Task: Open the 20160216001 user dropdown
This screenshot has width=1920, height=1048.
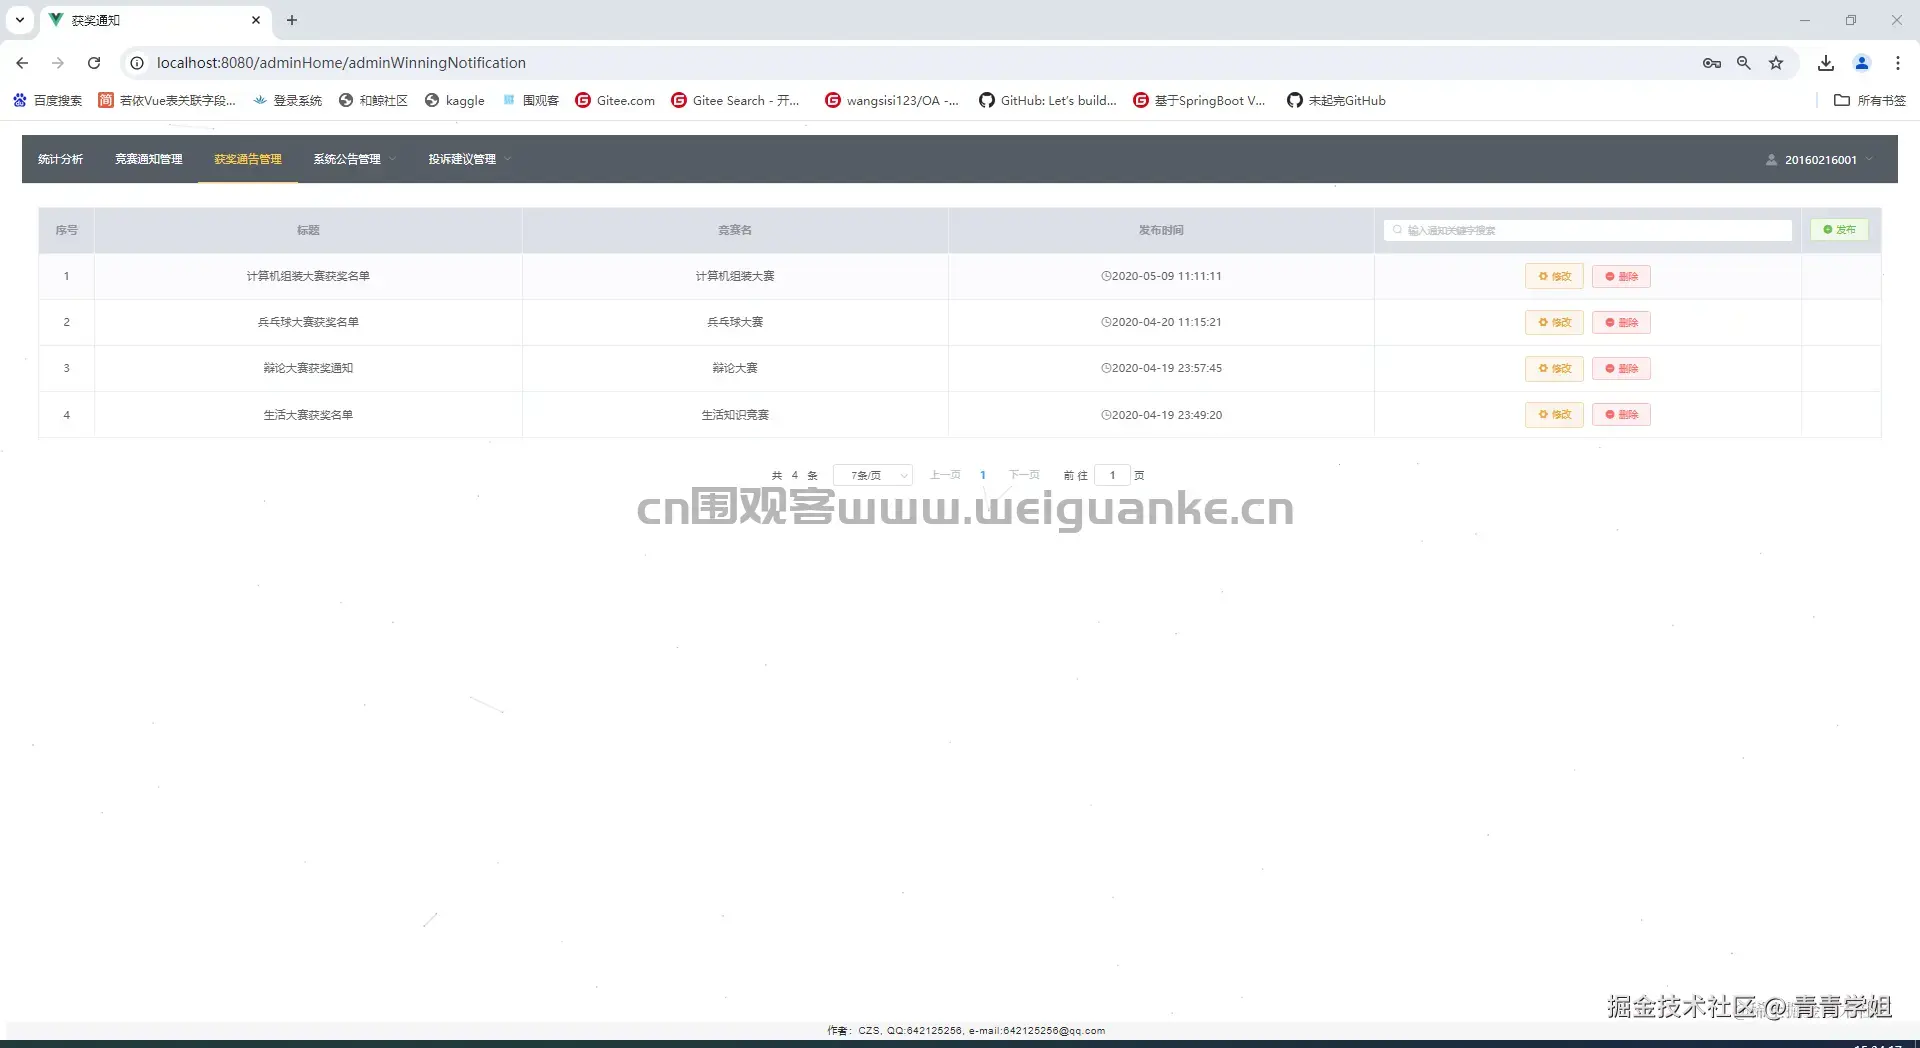Action: [1820, 160]
